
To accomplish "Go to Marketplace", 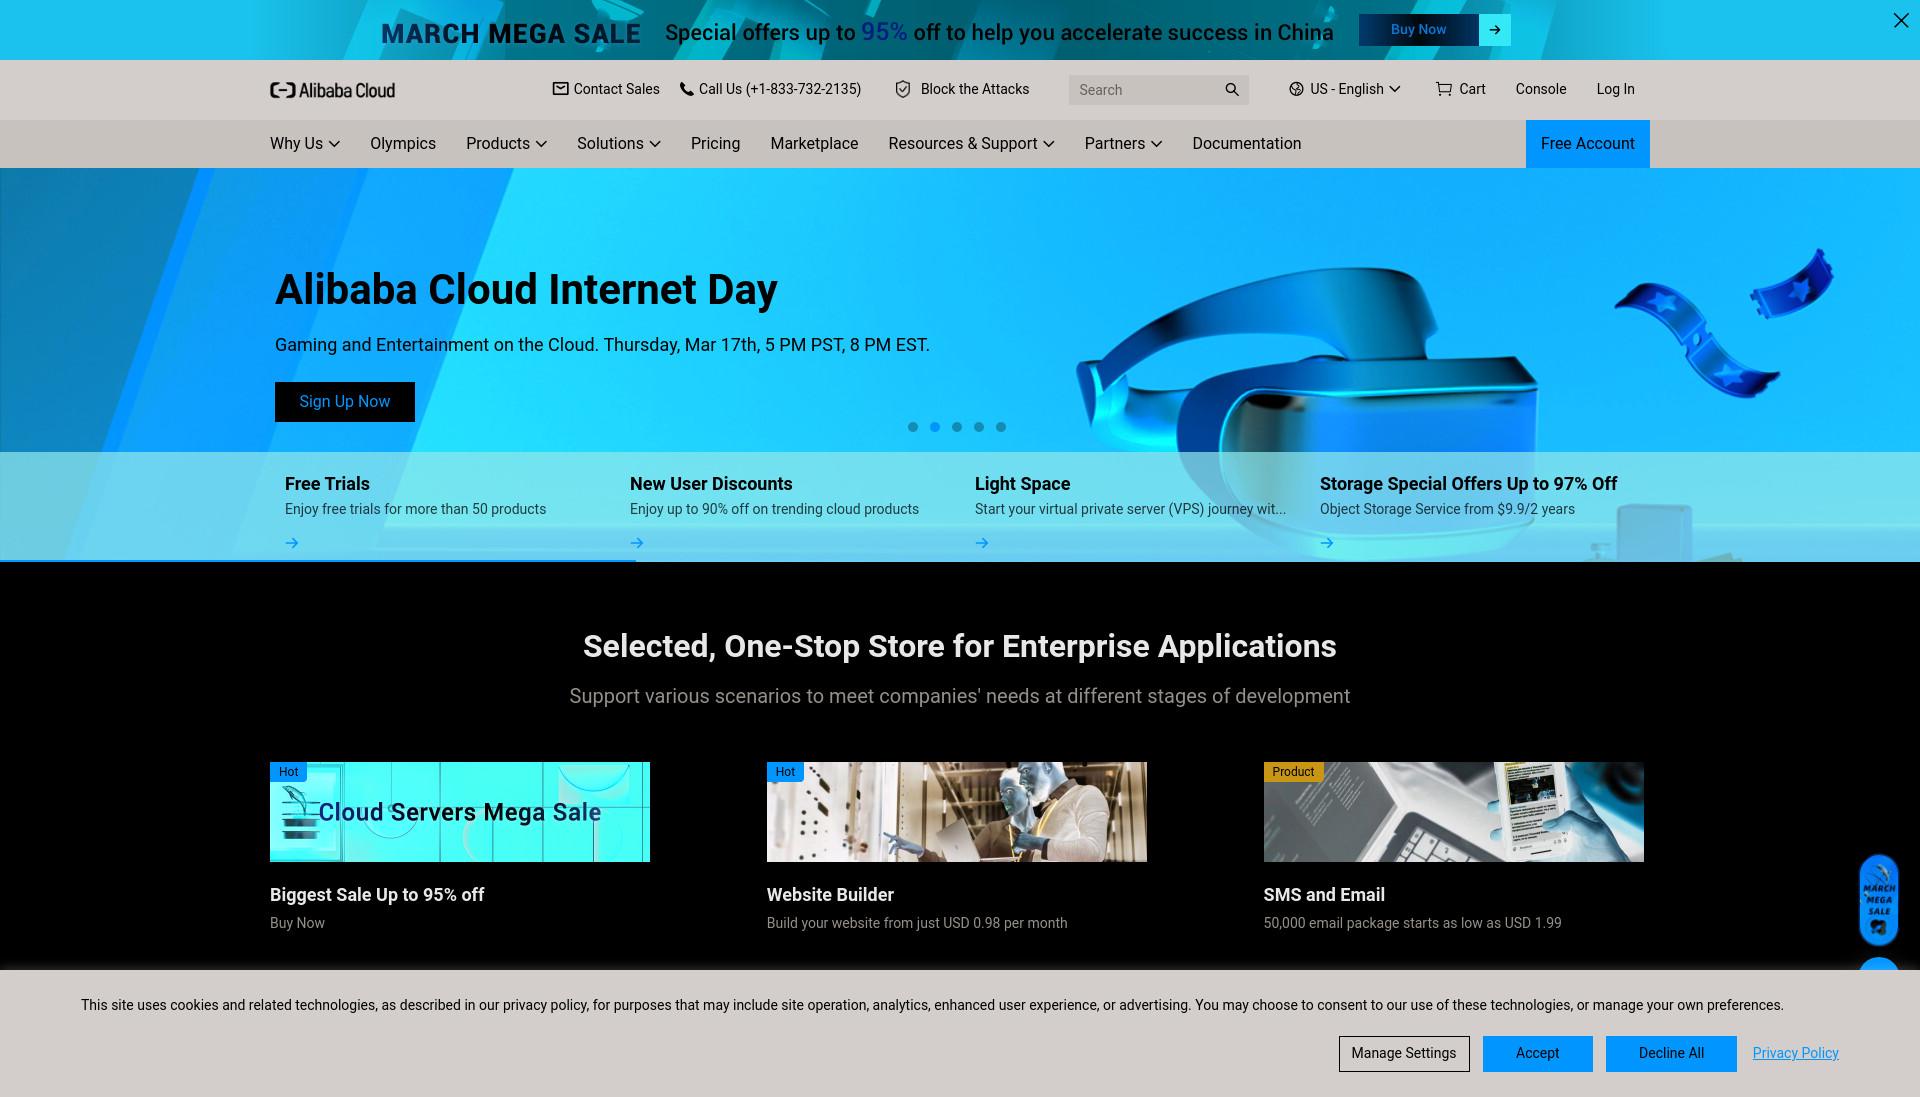I will pos(814,144).
